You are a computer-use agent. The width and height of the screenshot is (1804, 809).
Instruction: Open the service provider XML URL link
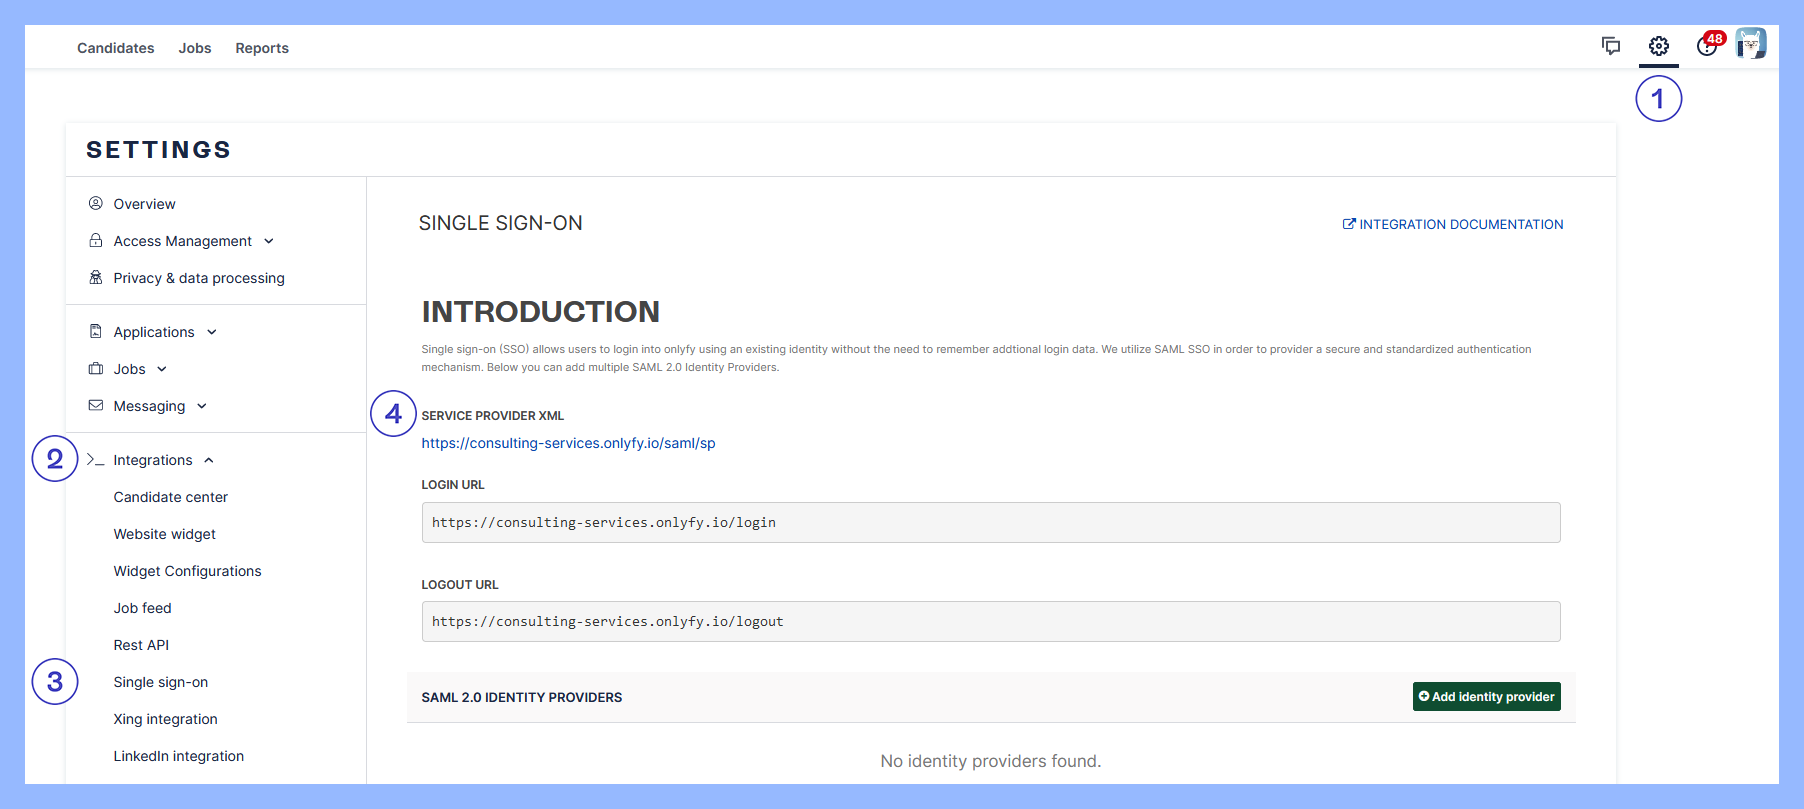(568, 443)
